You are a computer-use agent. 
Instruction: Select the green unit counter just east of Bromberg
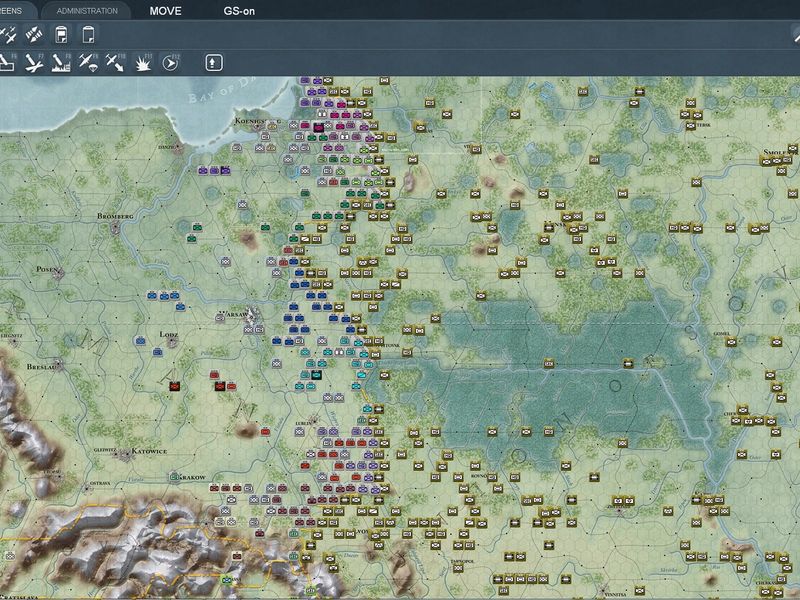pos(197,227)
